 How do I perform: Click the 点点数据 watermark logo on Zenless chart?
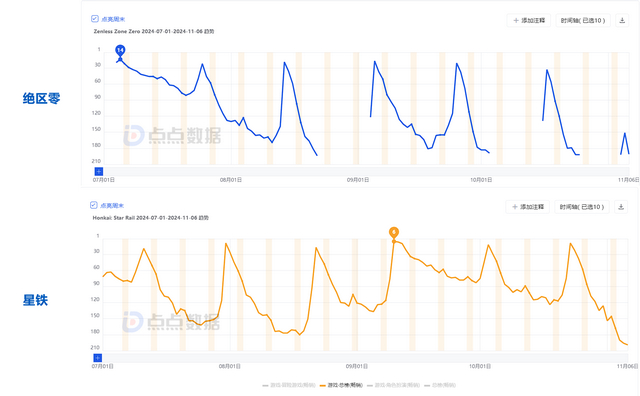tap(172, 135)
